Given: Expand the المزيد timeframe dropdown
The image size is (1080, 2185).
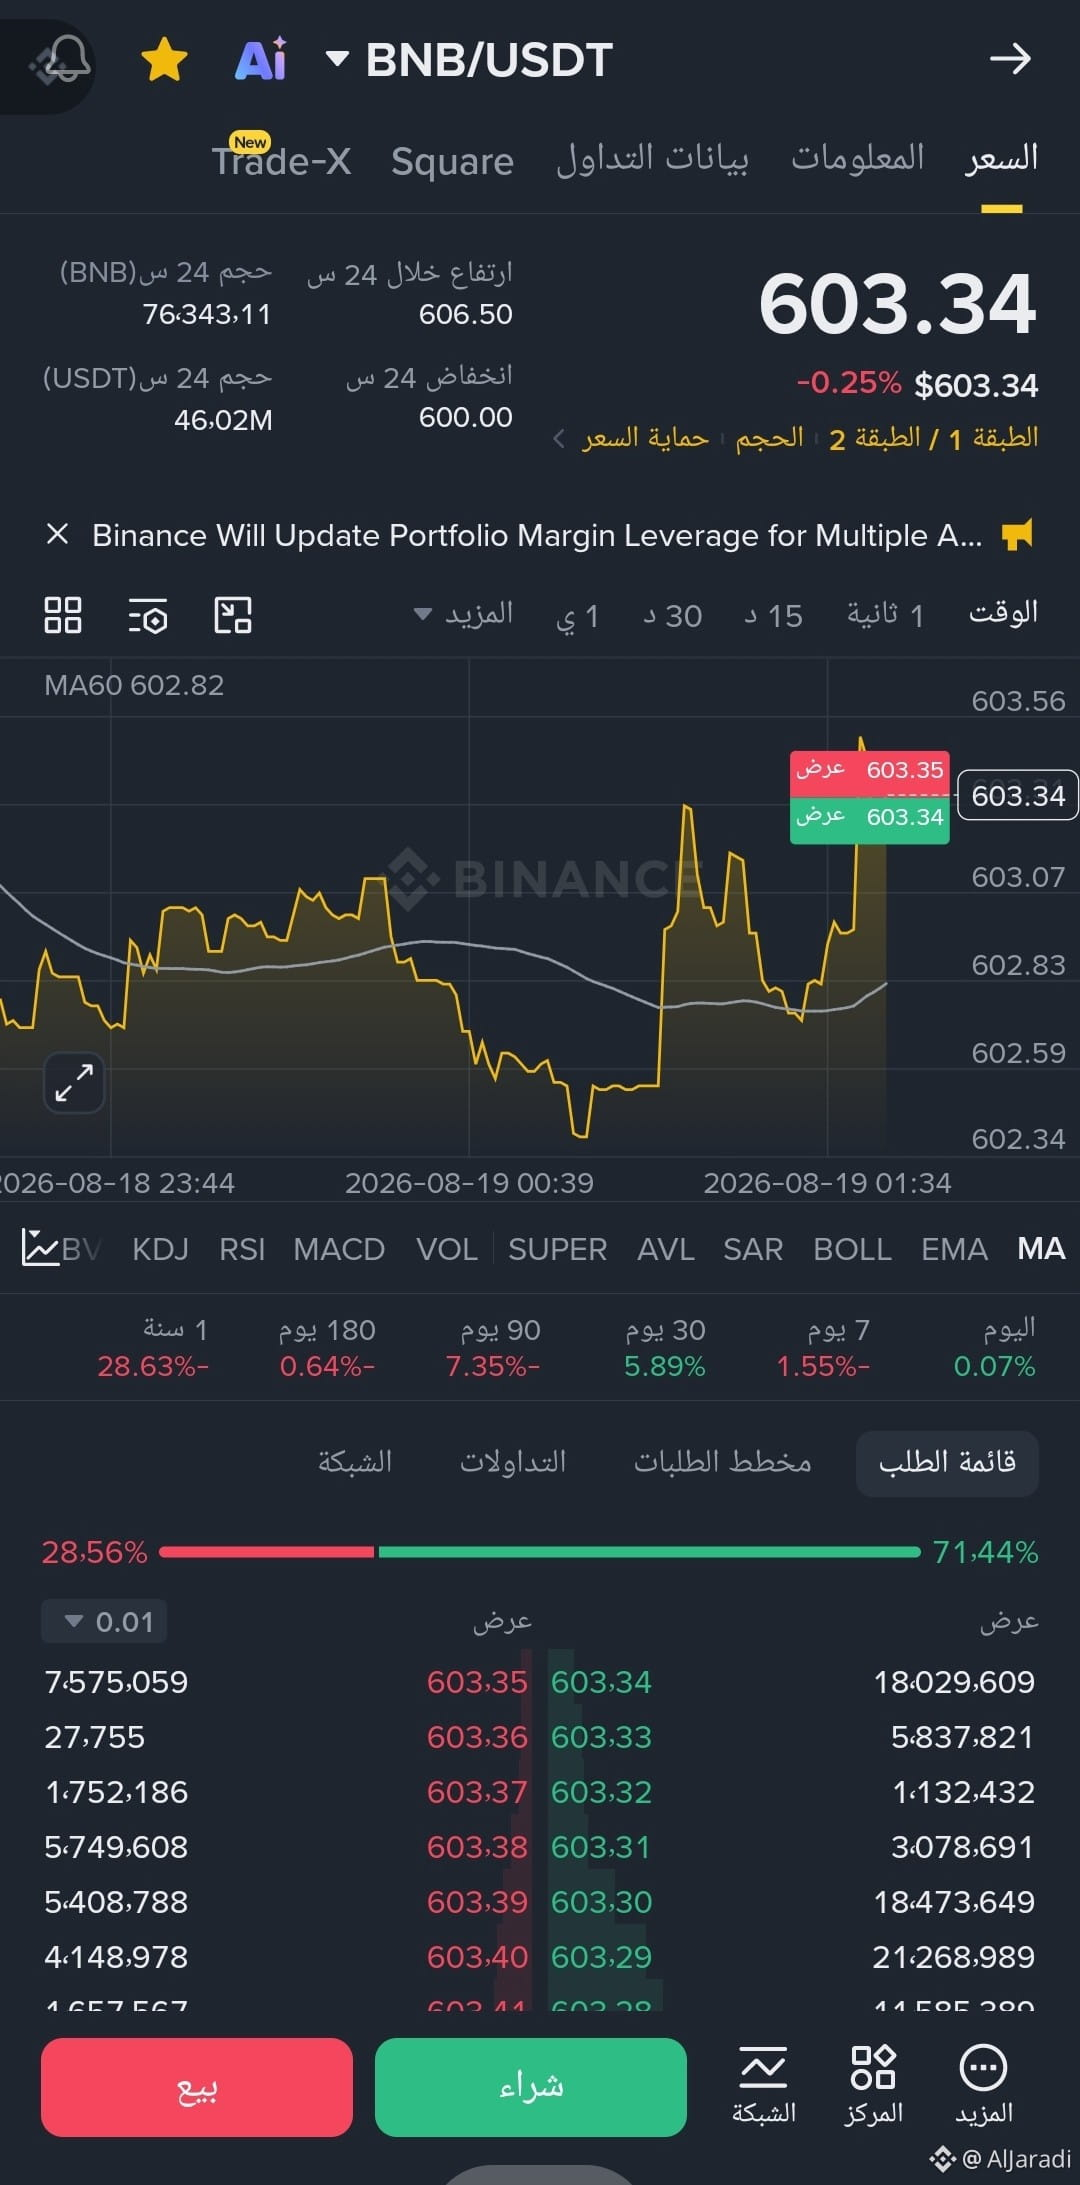Looking at the screenshot, I should point(464,614).
